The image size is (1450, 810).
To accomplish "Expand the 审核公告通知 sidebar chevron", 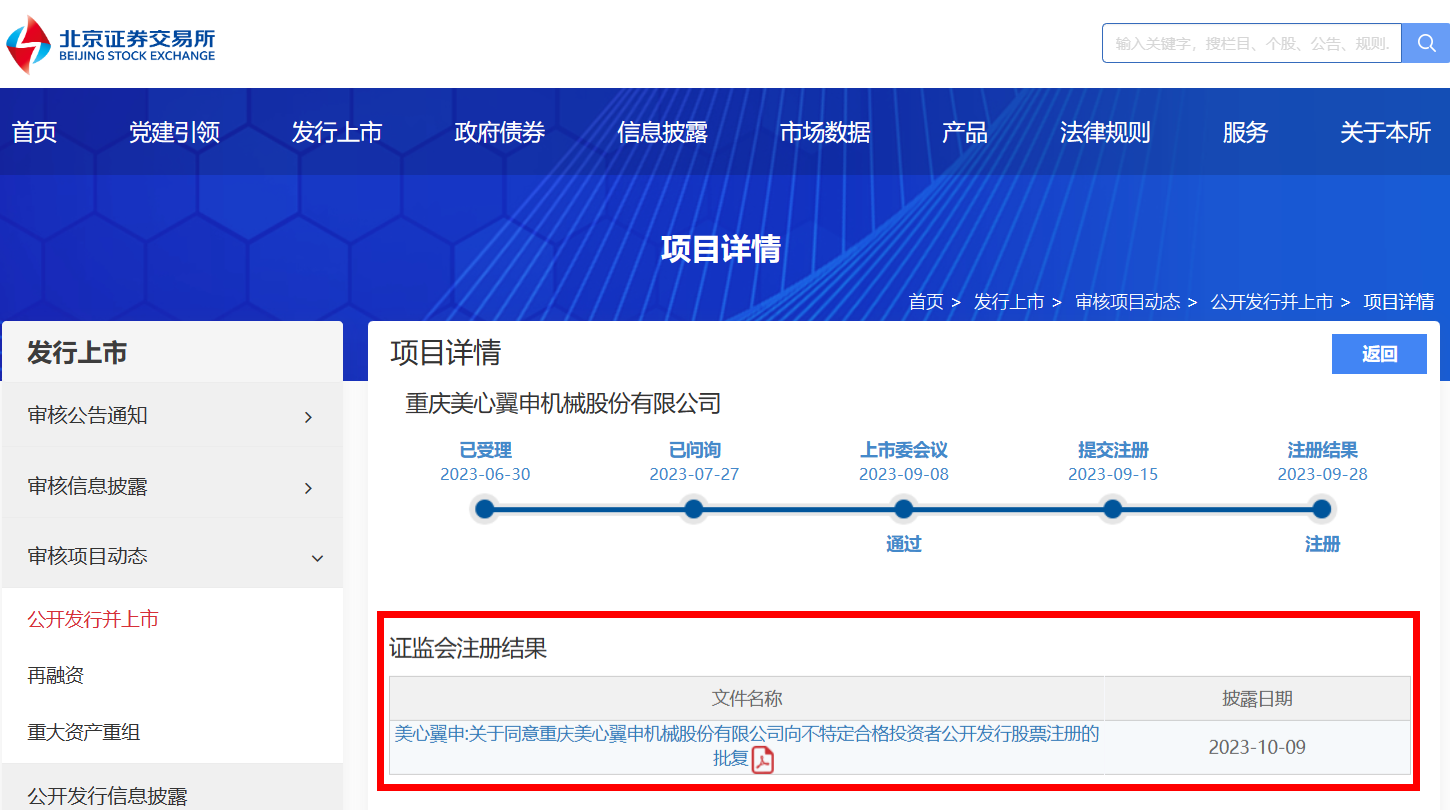I will coord(308,417).
